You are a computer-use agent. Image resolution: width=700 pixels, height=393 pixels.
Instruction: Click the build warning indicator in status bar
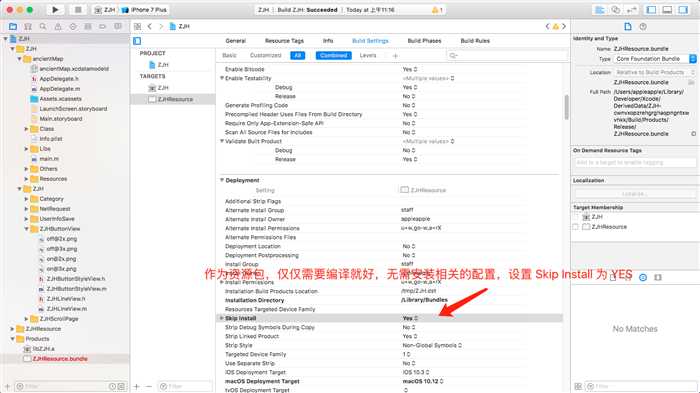tap(438, 10)
